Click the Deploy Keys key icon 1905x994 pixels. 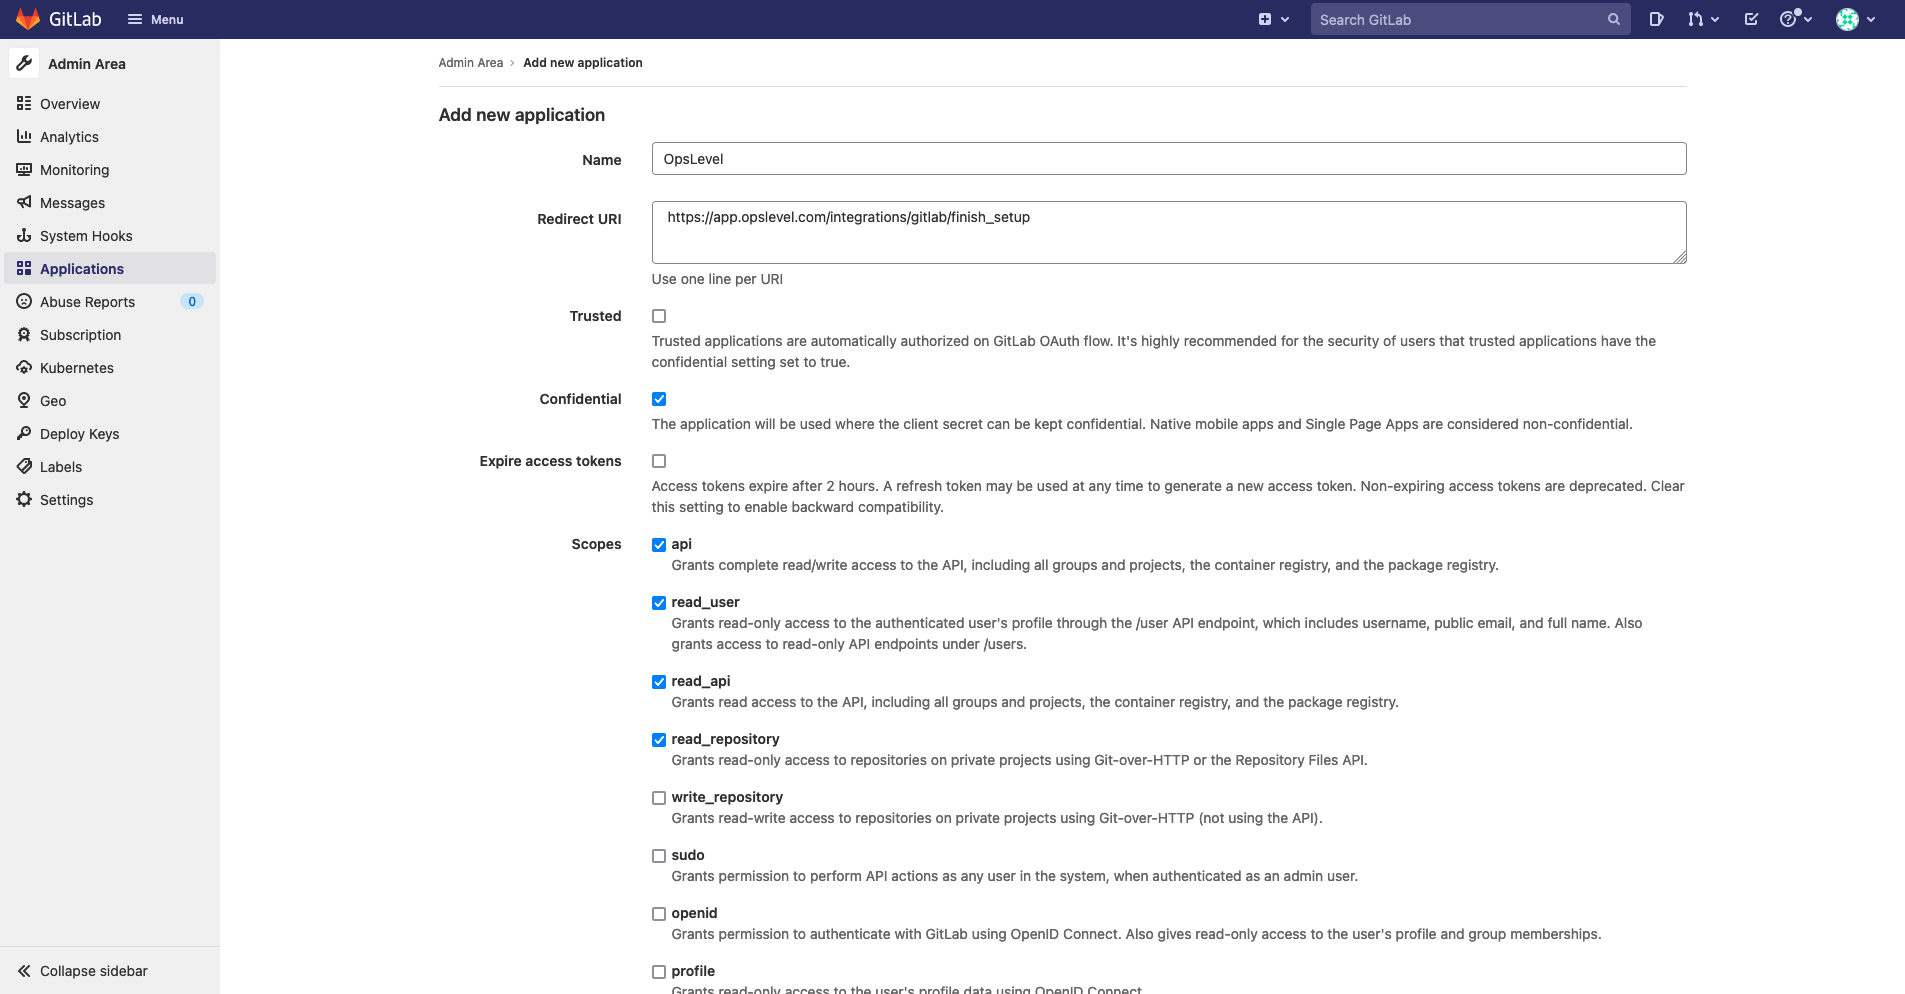pos(24,433)
